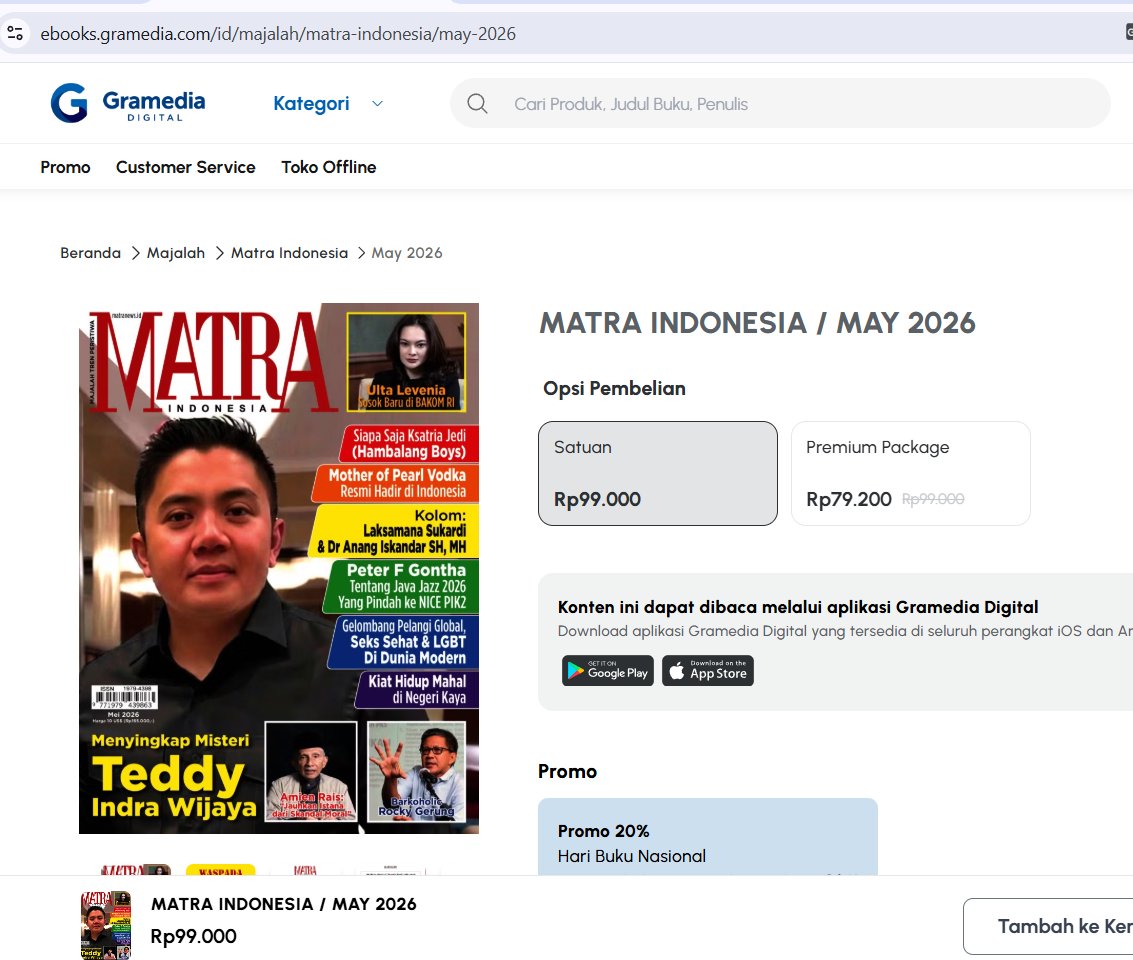This screenshot has width=1133, height=960.
Task: Open Toko Offline menu item
Action: (x=329, y=167)
